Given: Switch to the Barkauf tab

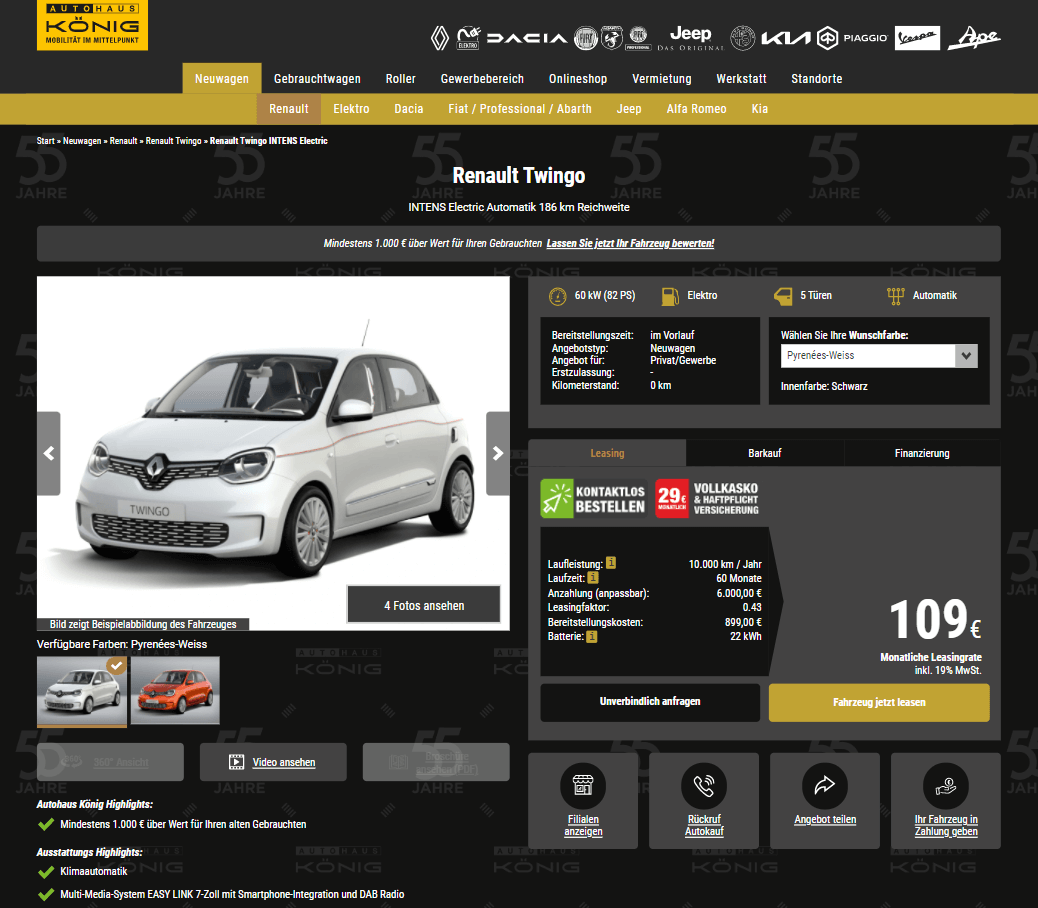Looking at the screenshot, I should pos(765,453).
